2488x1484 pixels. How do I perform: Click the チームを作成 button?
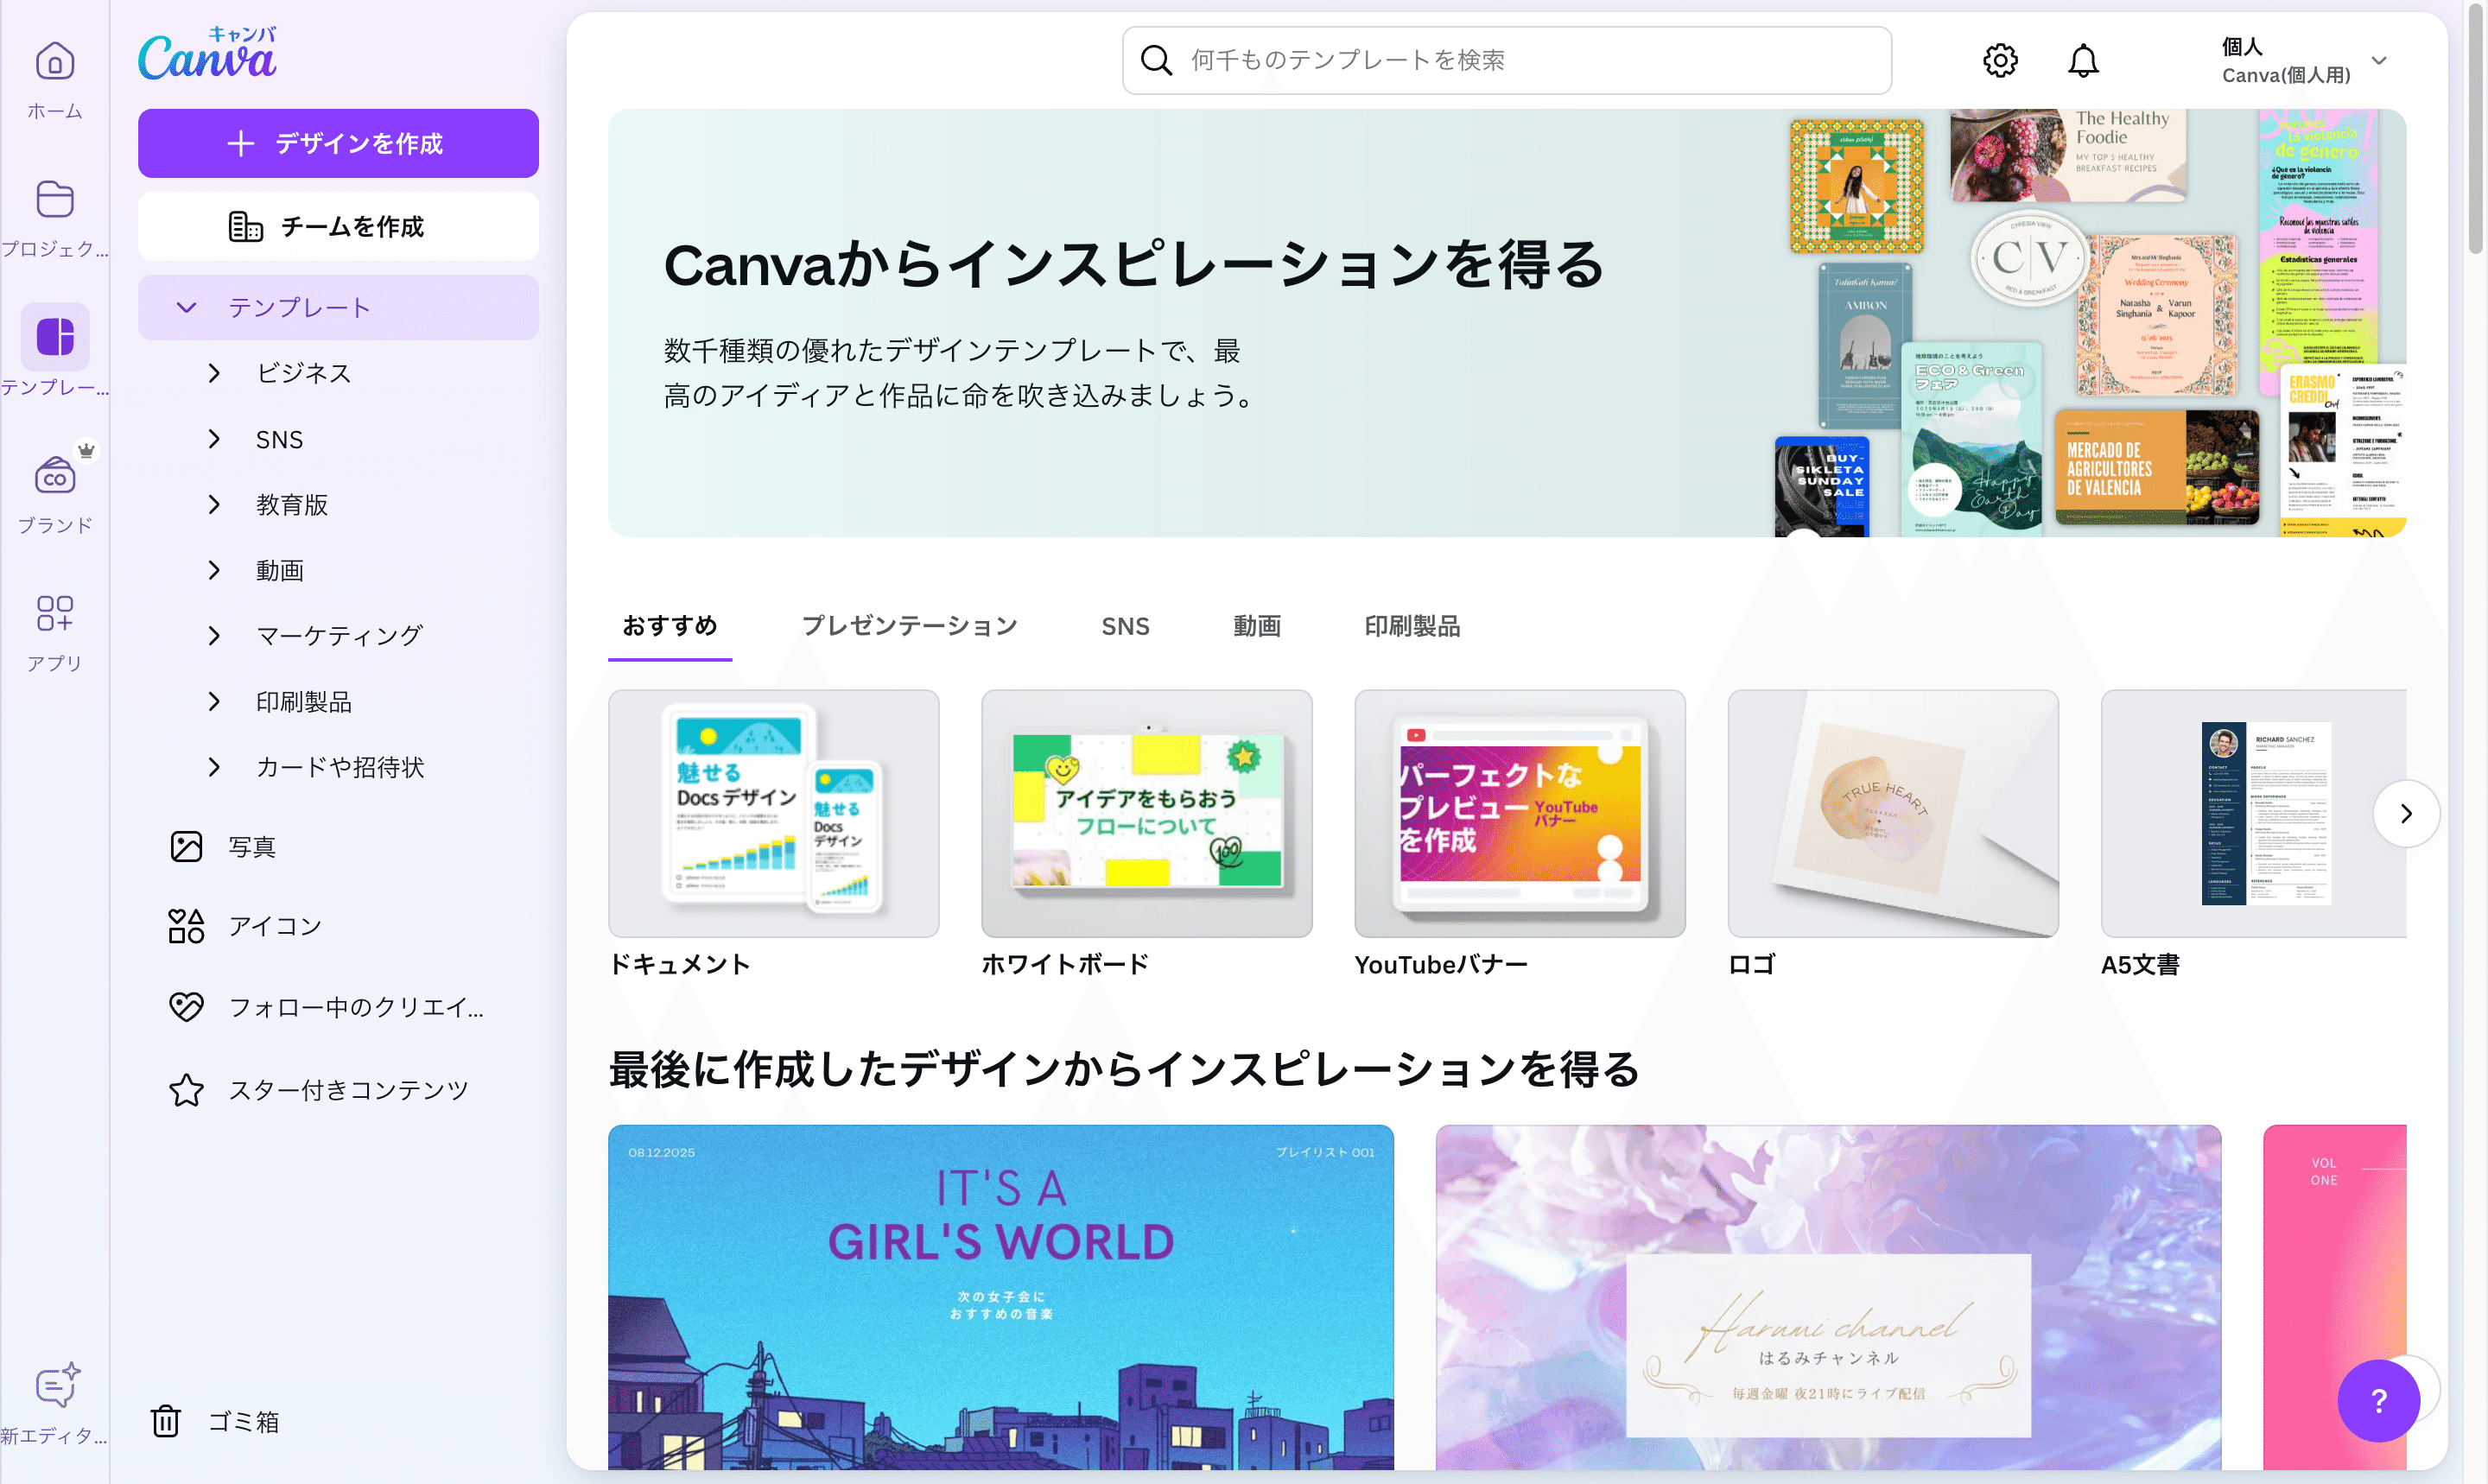tap(338, 227)
